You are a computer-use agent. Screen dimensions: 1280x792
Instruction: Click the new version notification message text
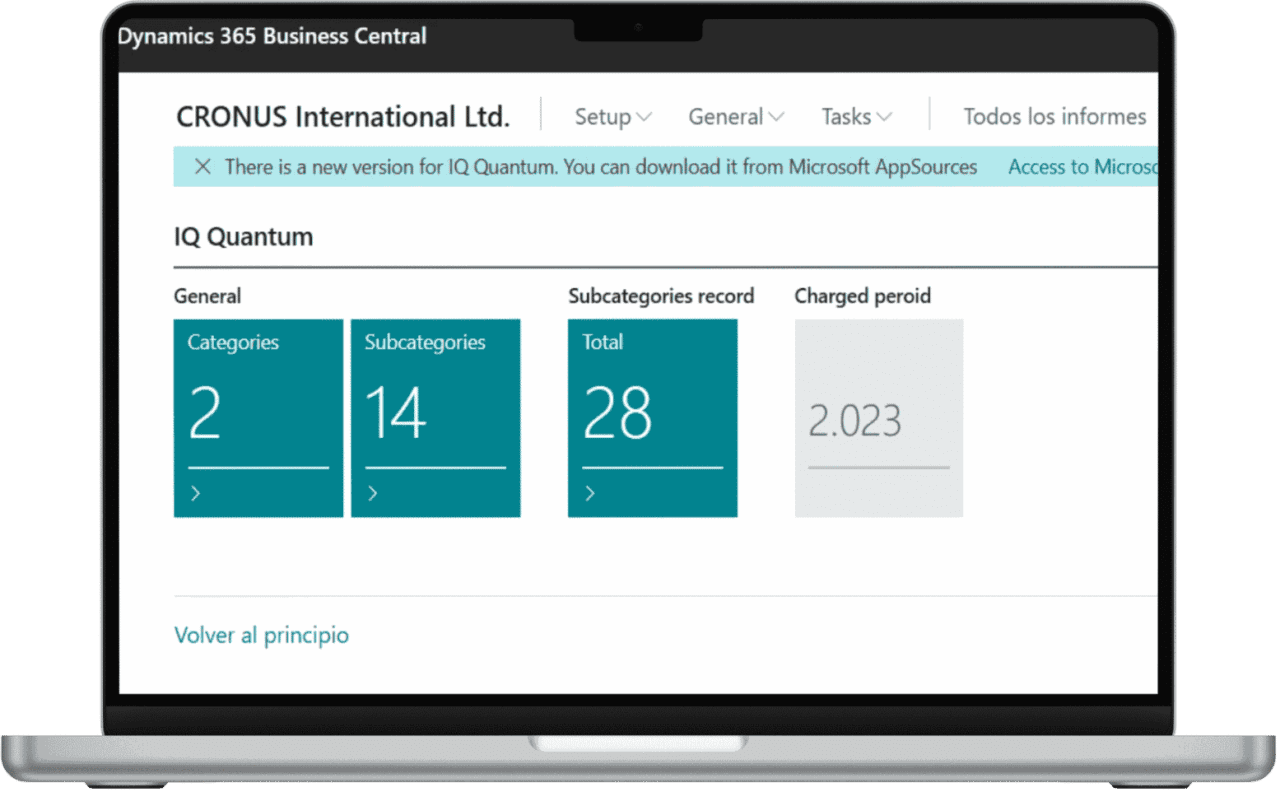[x=601, y=167]
